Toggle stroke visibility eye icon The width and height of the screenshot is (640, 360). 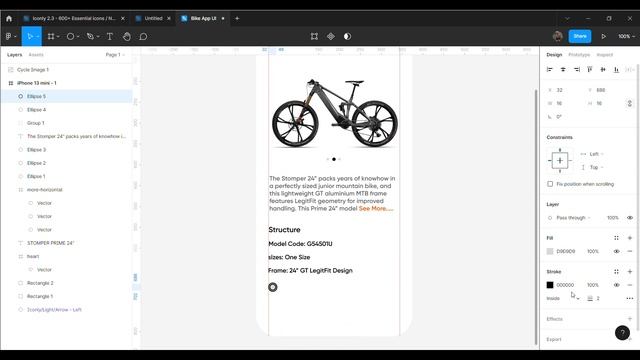point(616,285)
